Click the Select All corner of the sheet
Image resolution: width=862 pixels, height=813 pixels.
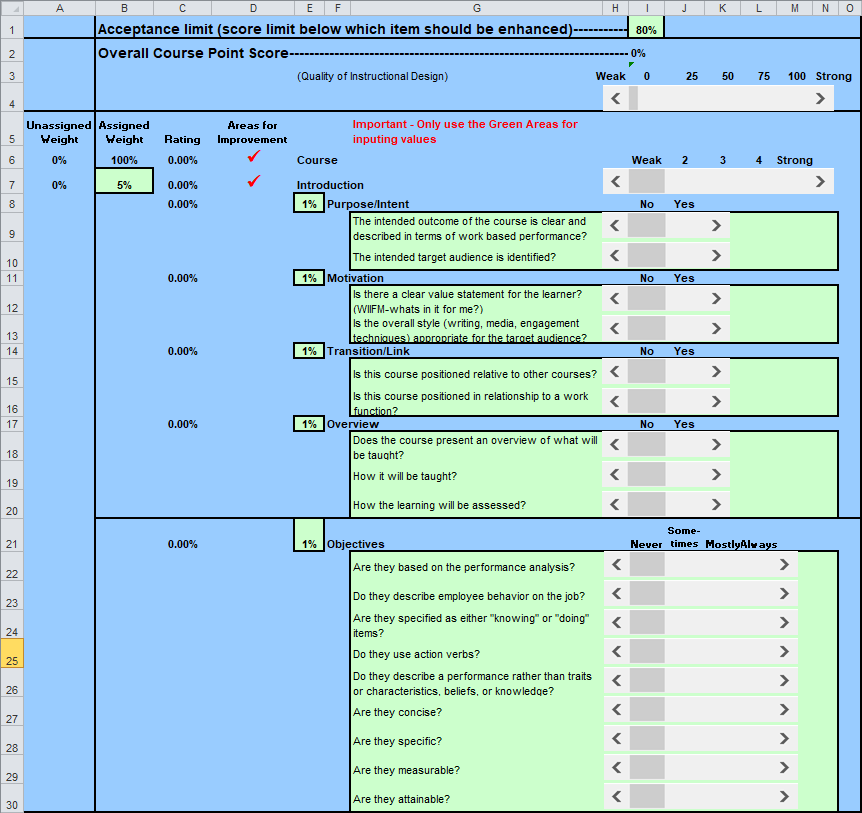[x=12, y=8]
